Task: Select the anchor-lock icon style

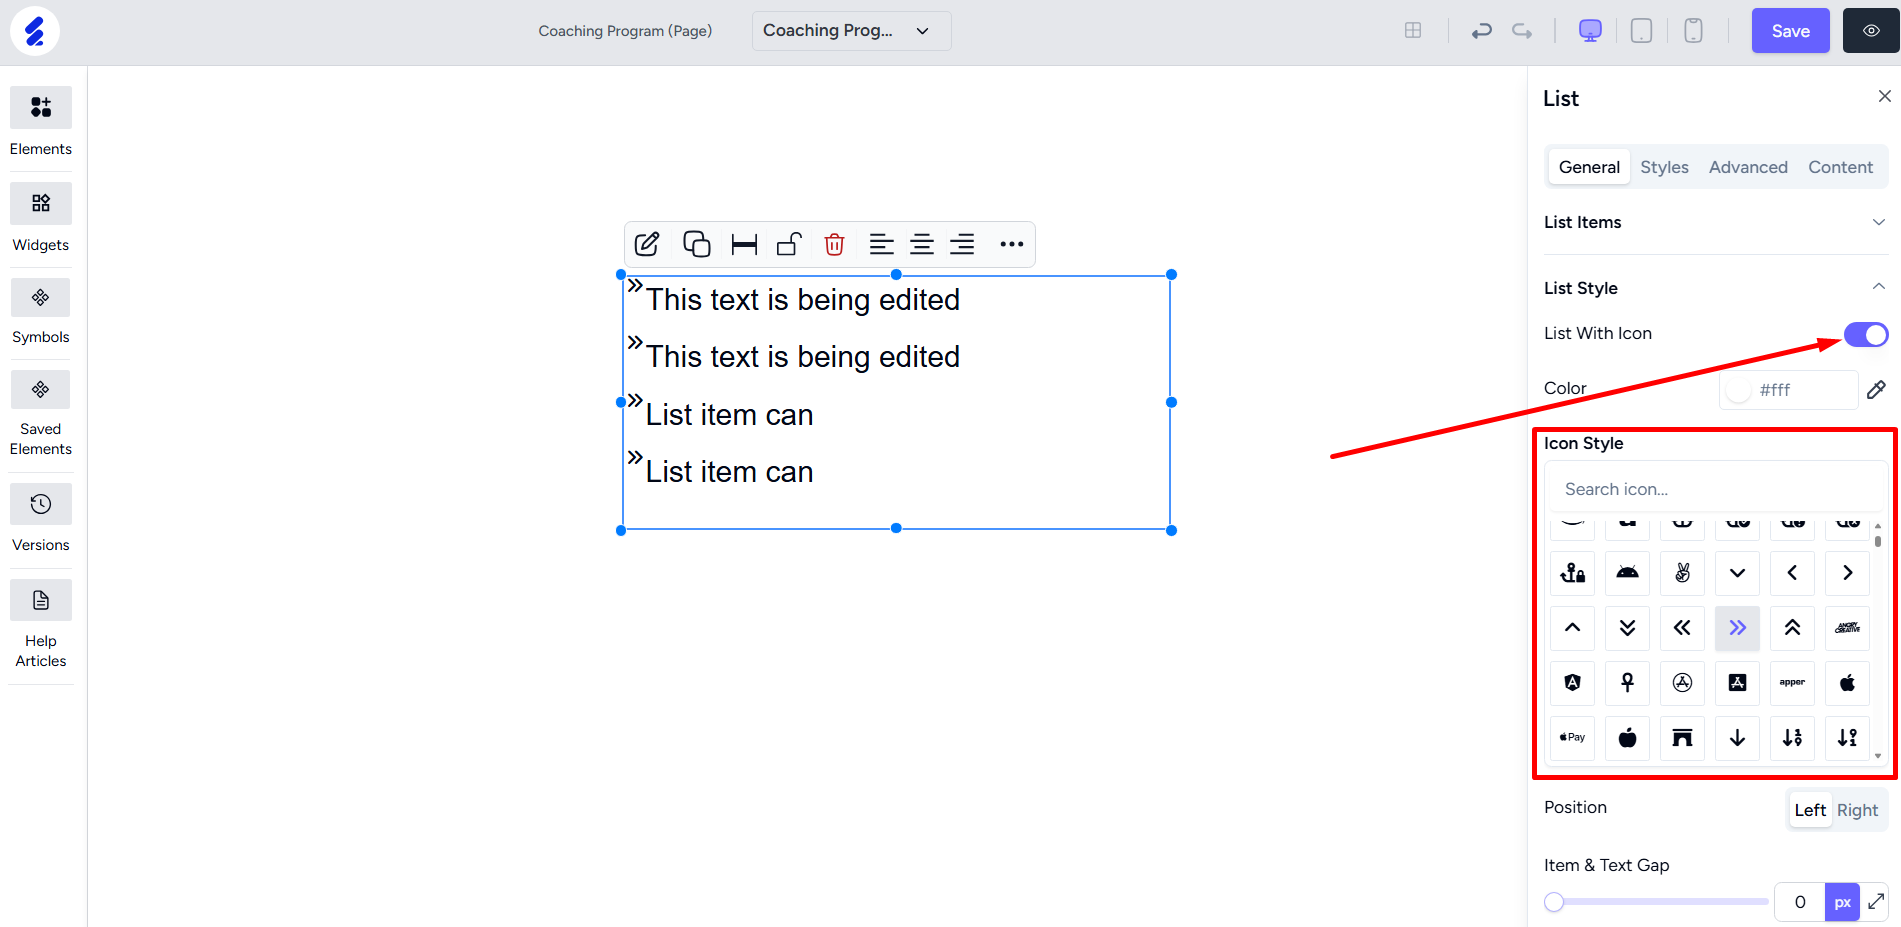Action: pyautogui.click(x=1572, y=573)
